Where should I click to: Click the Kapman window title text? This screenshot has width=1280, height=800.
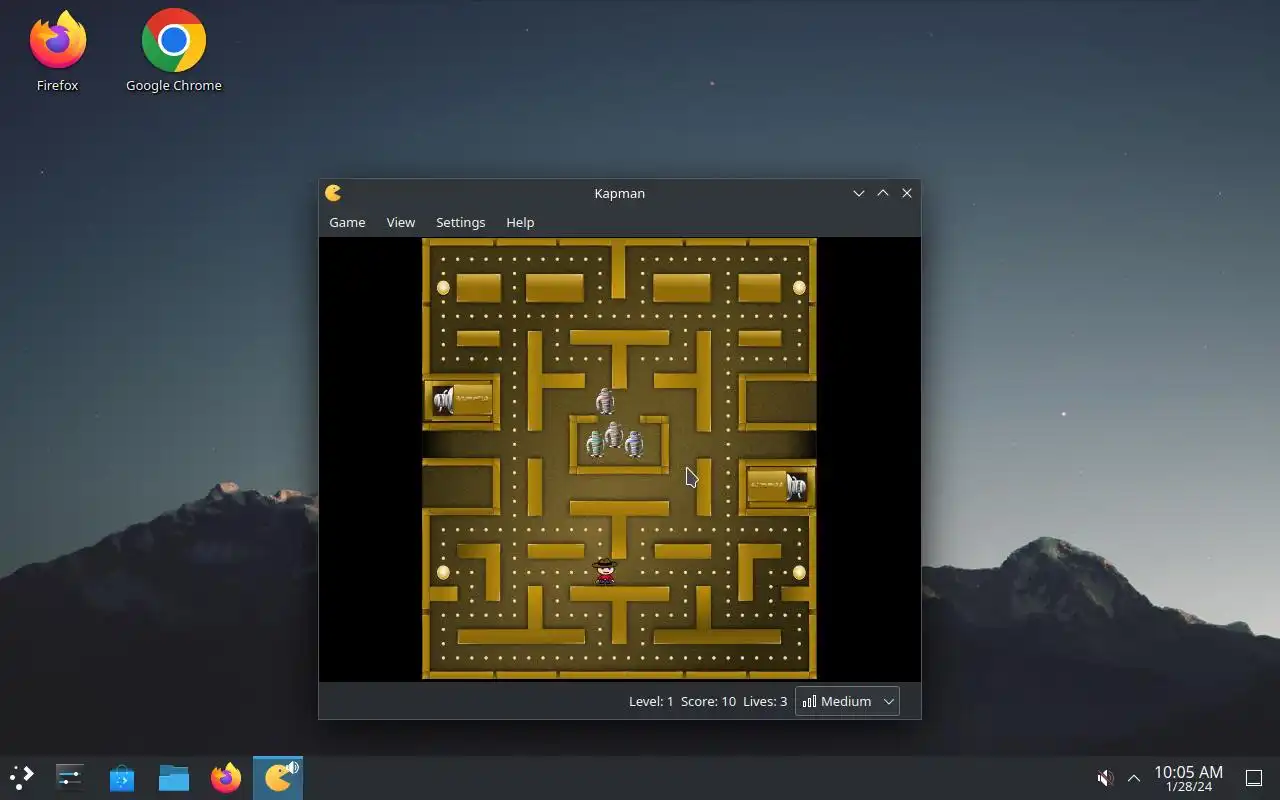(x=620, y=193)
